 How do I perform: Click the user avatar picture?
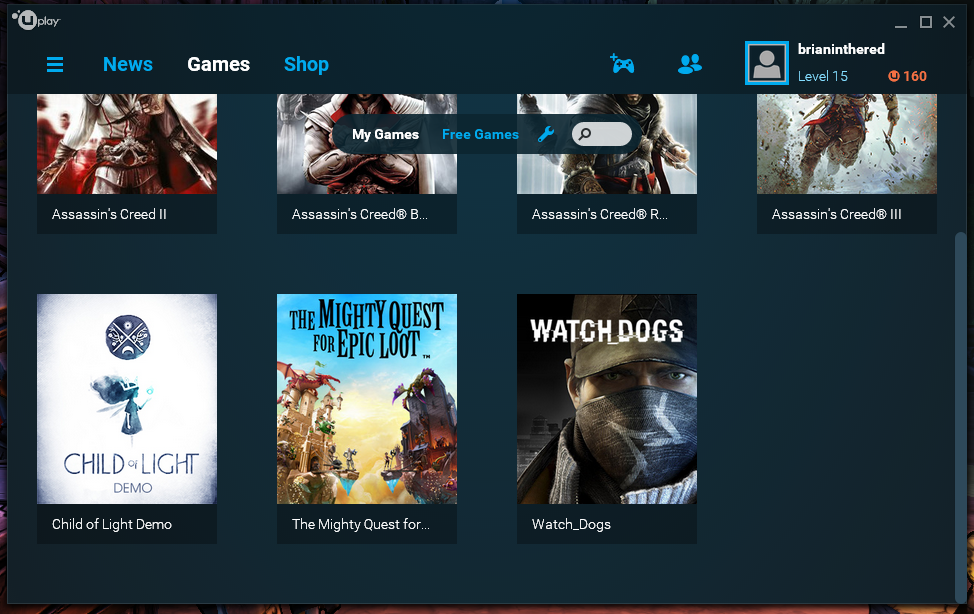pyautogui.click(x=767, y=63)
